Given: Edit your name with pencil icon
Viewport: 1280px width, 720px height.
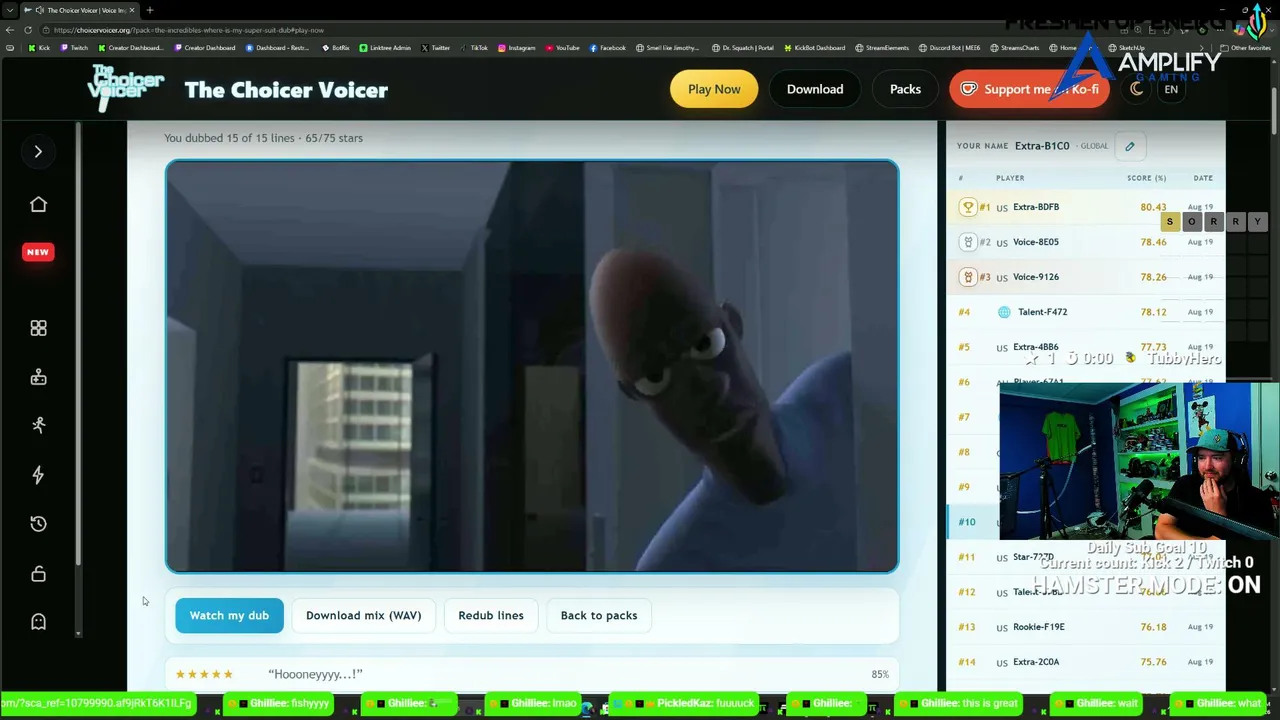Looking at the screenshot, I should tap(1130, 146).
